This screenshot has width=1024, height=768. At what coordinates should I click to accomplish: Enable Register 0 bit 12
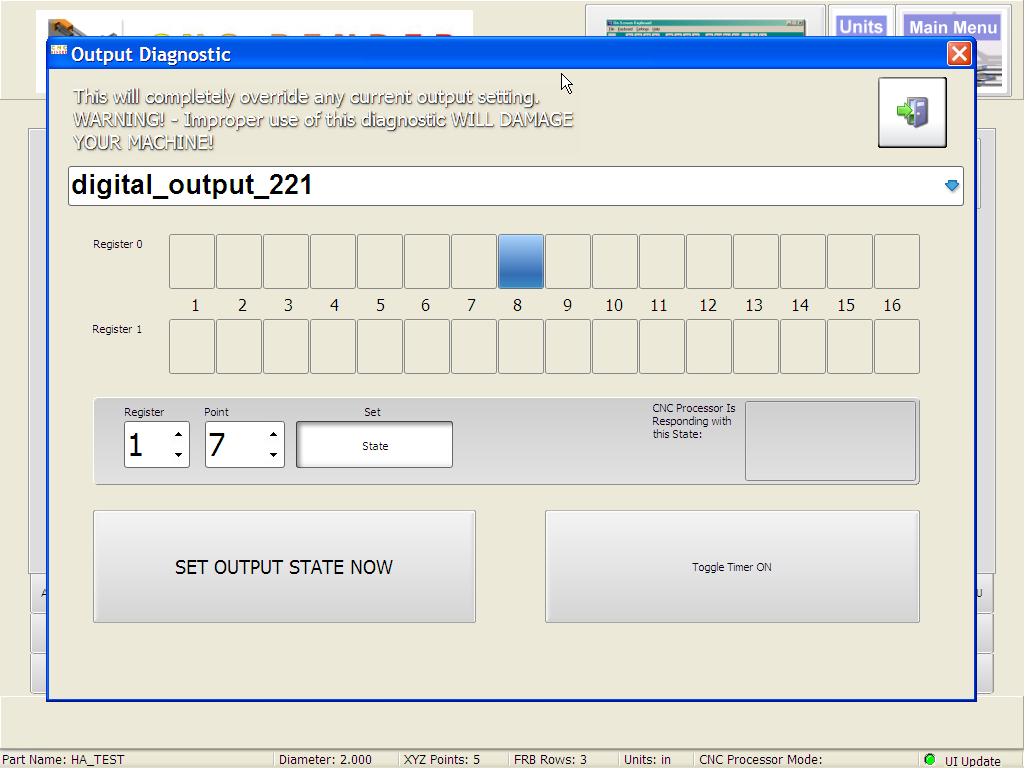point(709,262)
